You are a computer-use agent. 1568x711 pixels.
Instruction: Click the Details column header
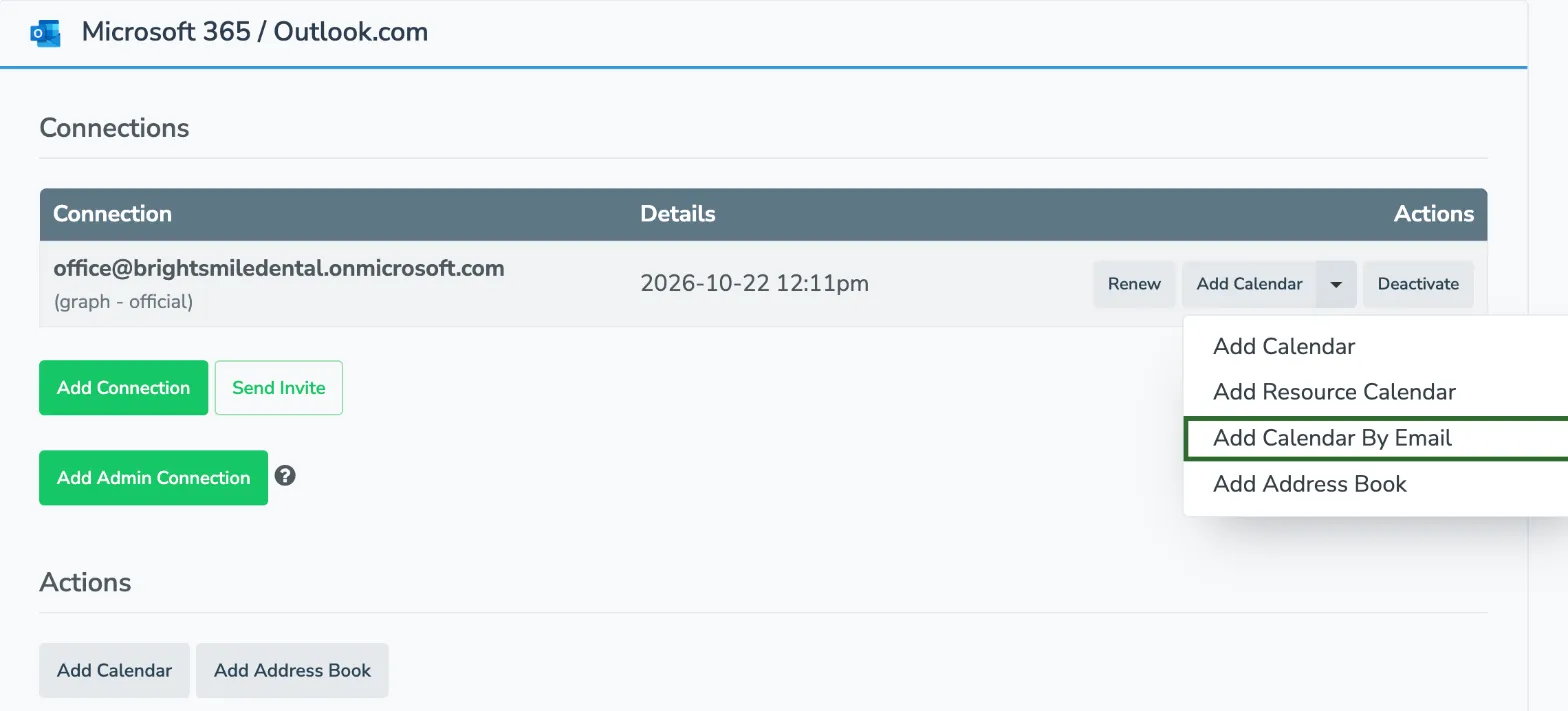coord(678,214)
